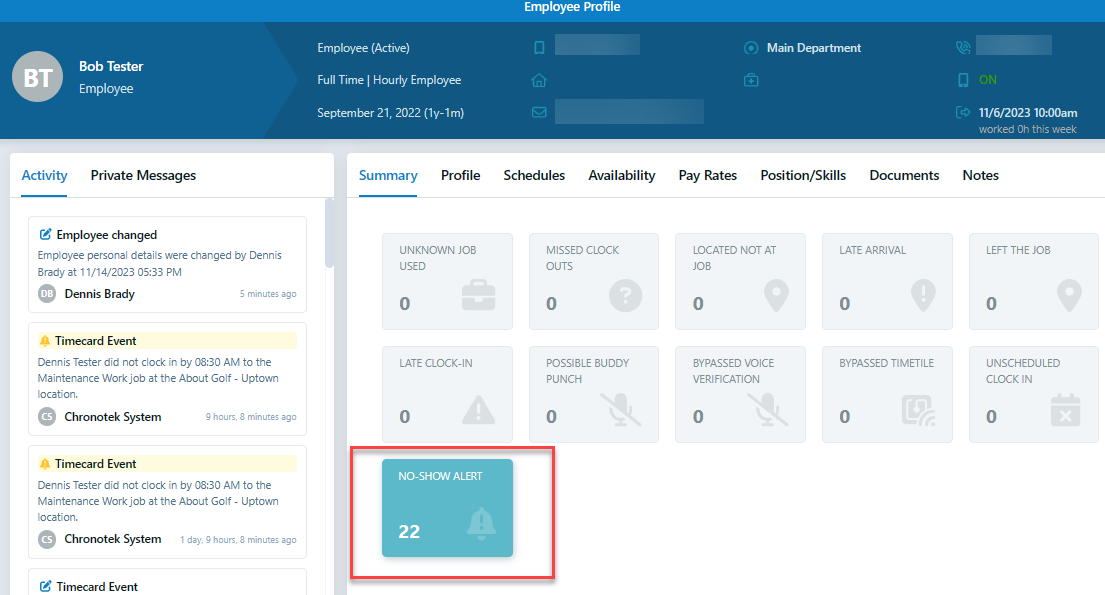1105x595 pixels.
Task: Click the calendar icon on Unscheduled Clock In
Action: [1066, 410]
